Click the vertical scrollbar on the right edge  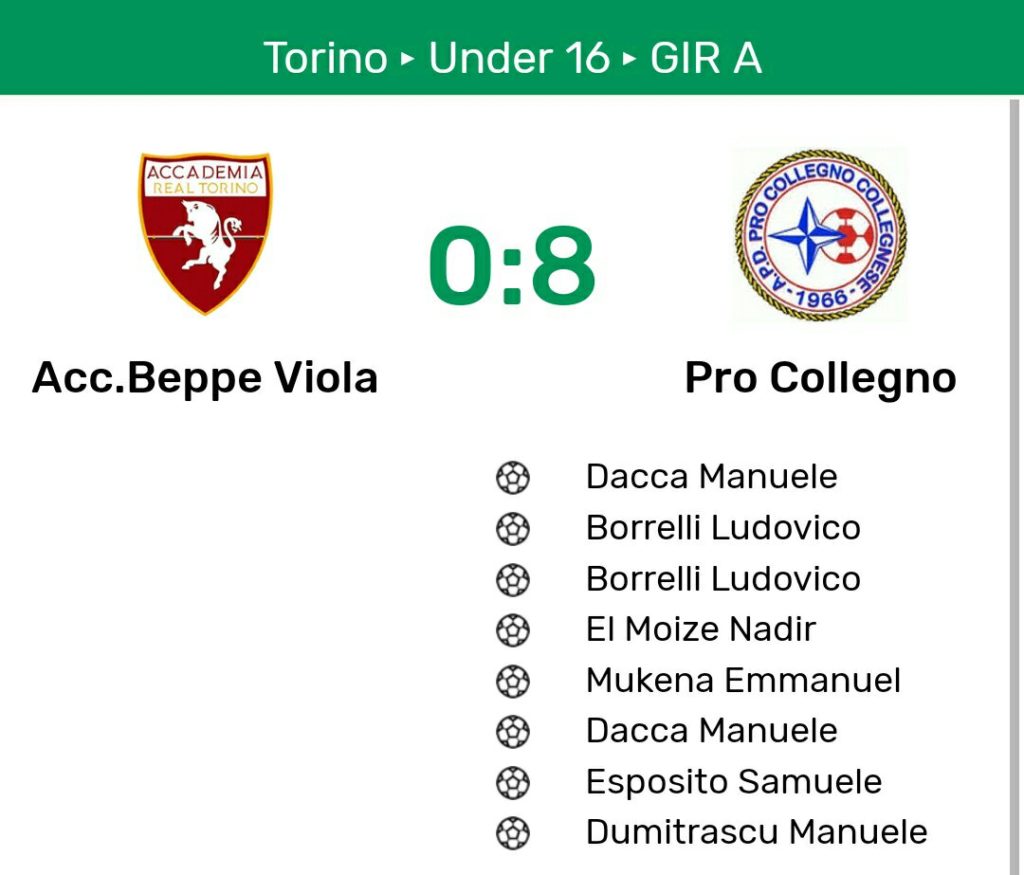[1014, 486]
